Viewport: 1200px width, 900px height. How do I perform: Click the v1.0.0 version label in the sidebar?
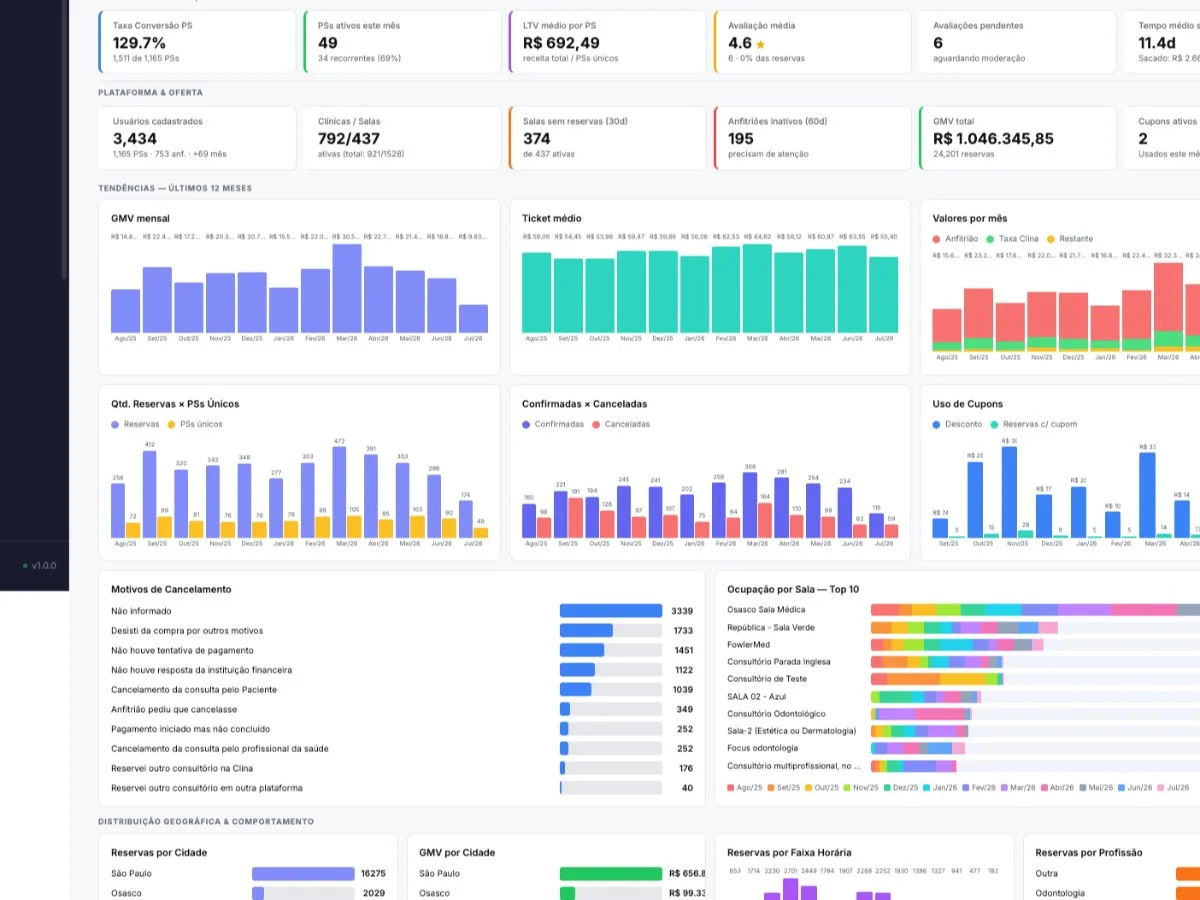(44, 566)
